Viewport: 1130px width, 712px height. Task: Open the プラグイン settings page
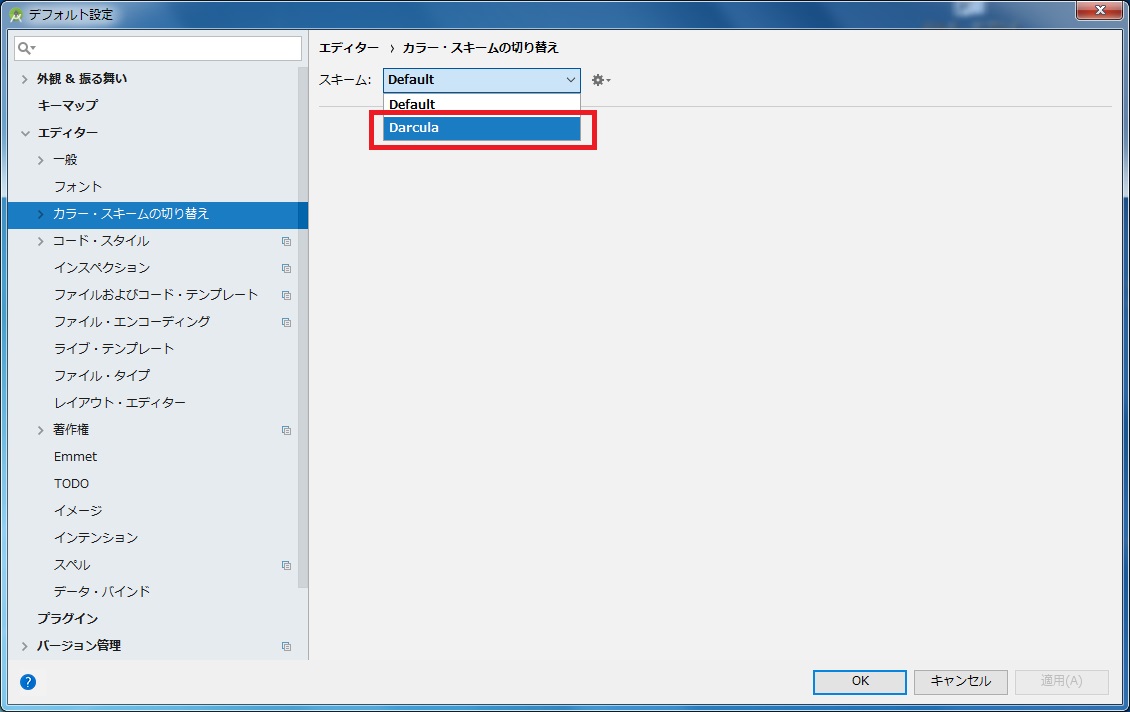click(68, 619)
